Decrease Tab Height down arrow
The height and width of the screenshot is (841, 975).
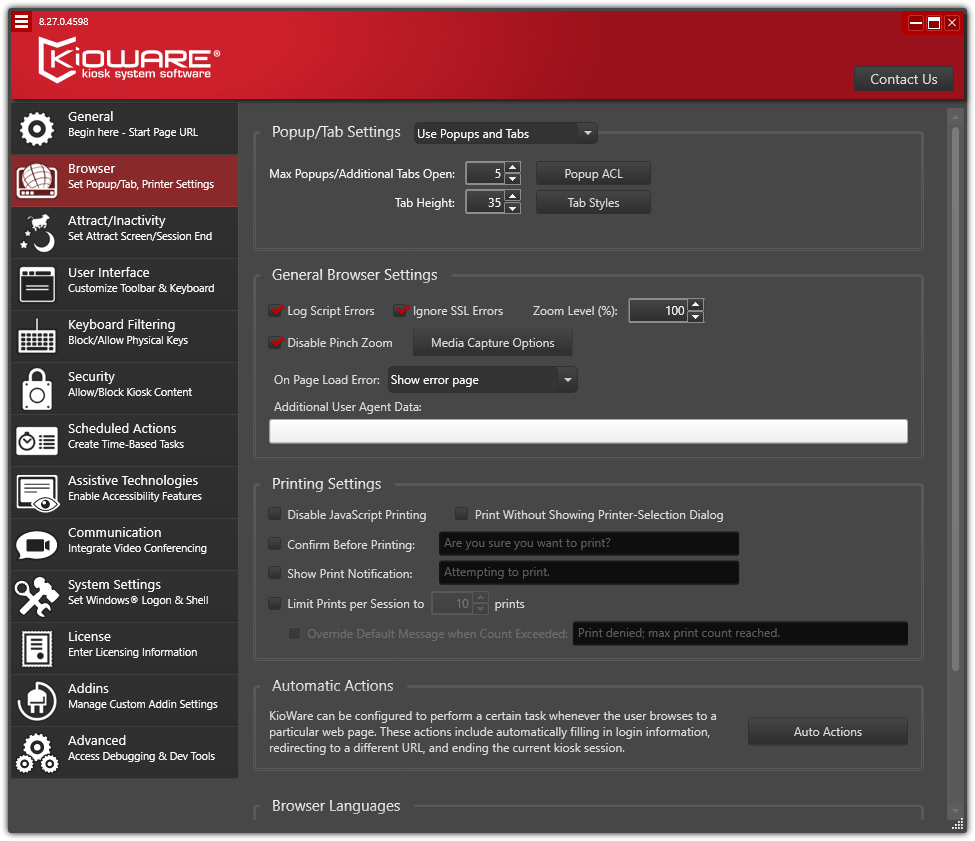pos(512,208)
